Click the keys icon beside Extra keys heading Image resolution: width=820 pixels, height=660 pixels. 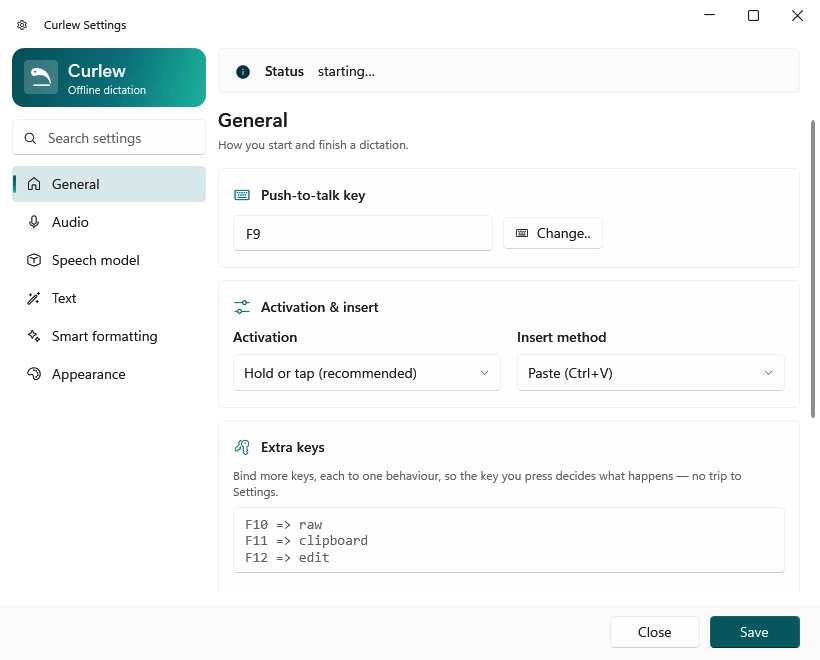pos(242,447)
